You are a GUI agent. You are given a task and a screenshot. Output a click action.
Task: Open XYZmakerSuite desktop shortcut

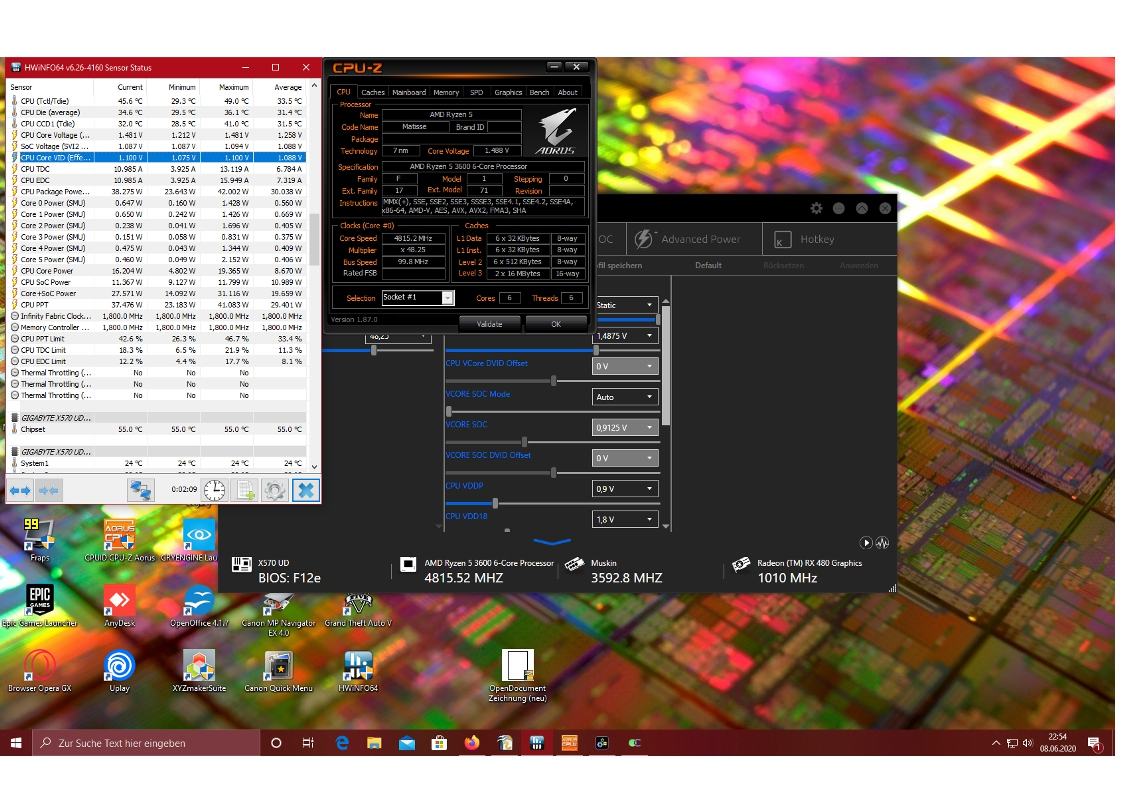199,671
